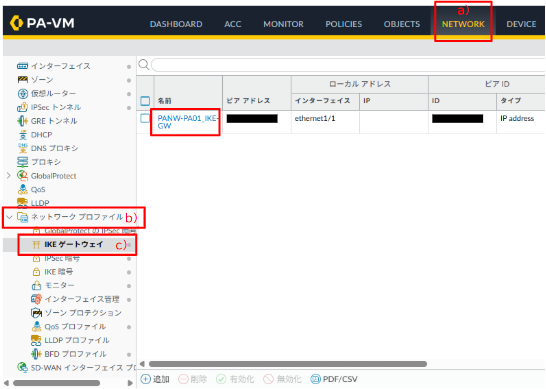
Task: Expand the GlobalProtect tree node
Action: pos(9,176)
